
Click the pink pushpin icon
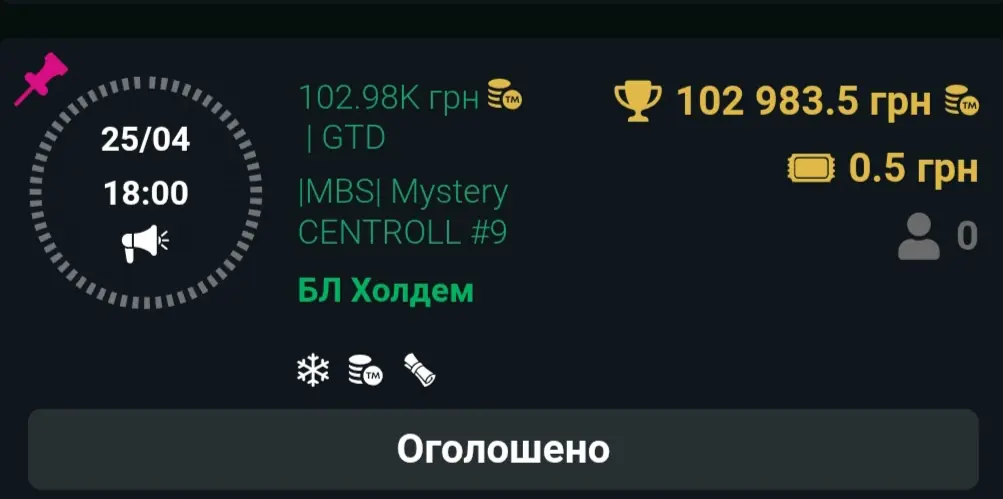[x=41, y=79]
